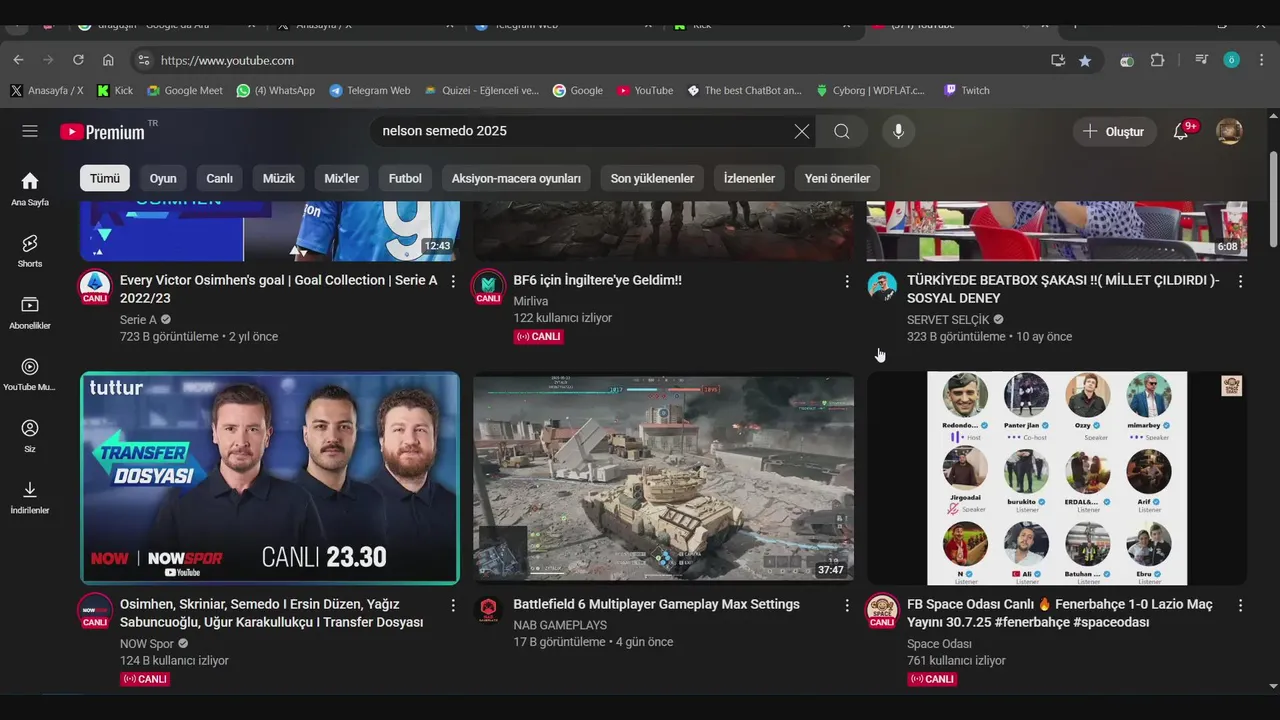Go back with browser back arrow
The width and height of the screenshot is (1280, 720).
click(x=18, y=60)
